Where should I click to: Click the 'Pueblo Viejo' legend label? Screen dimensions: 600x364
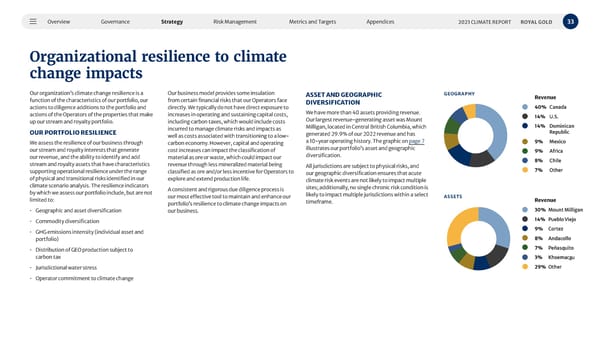(562, 219)
